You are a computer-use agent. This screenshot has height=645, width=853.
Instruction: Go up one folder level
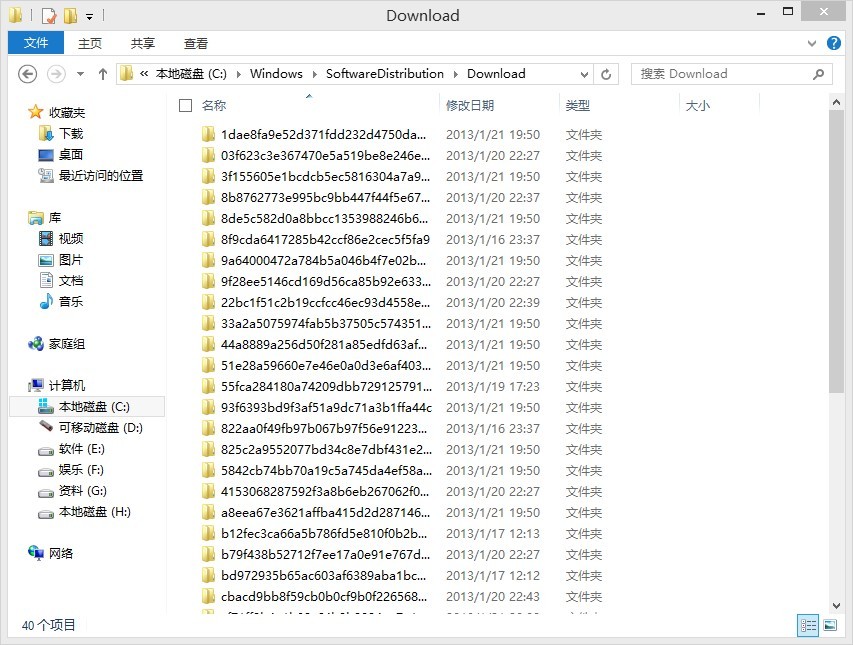point(103,74)
